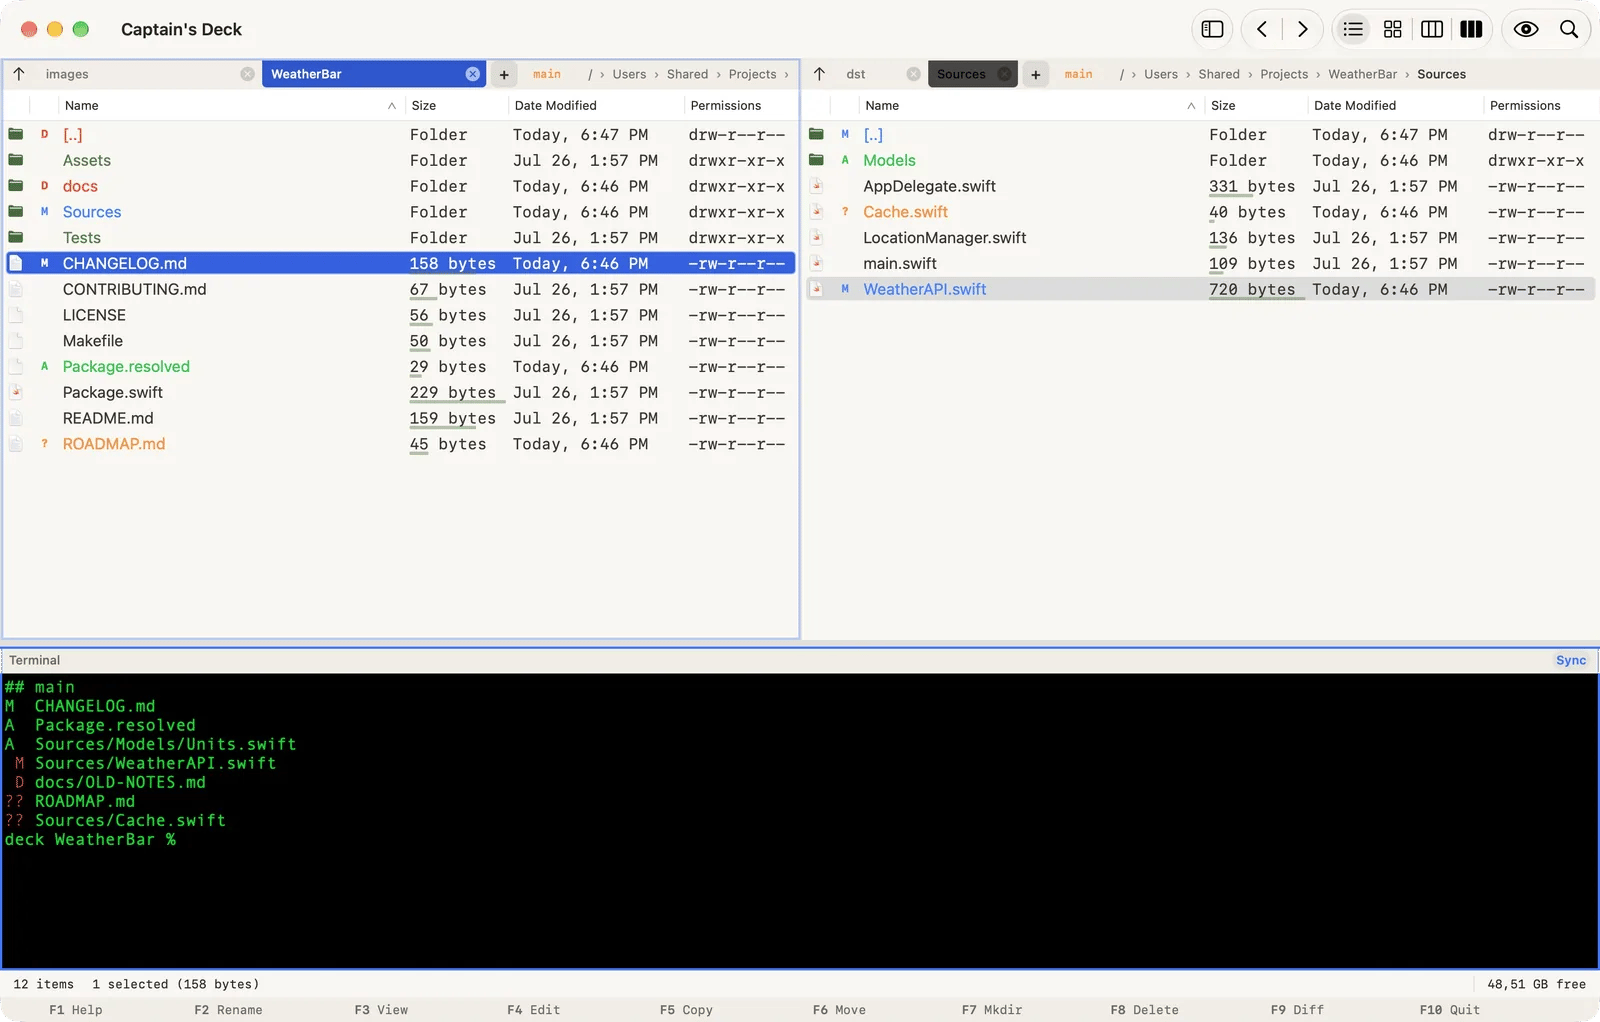
Task: Sort right pane by Size column
Action: point(1255,105)
